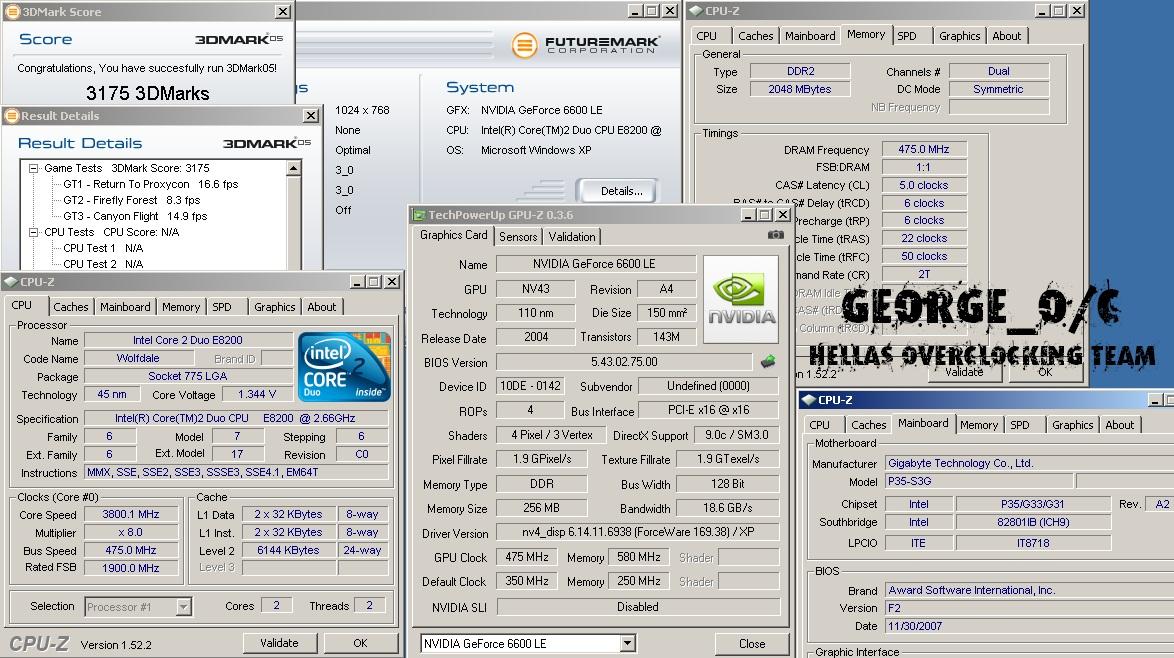Viewport: 1174px width, 658px height.
Task: Click the CPU Test 1 row
Action: click(103, 248)
